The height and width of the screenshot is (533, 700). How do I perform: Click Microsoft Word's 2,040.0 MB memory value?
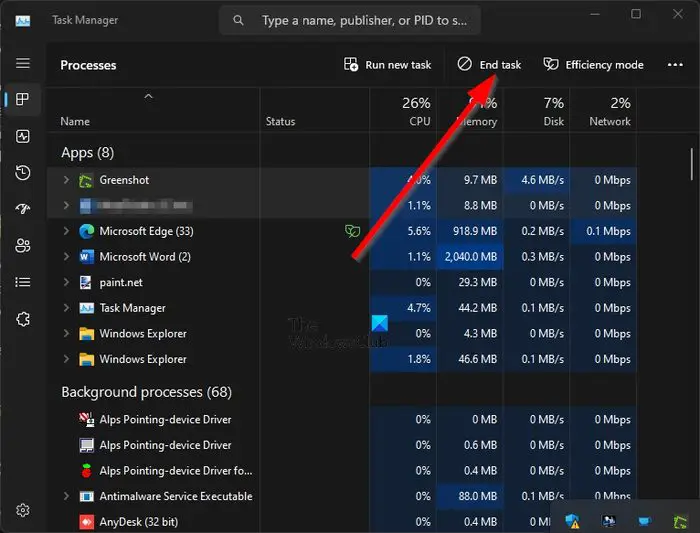pos(471,257)
